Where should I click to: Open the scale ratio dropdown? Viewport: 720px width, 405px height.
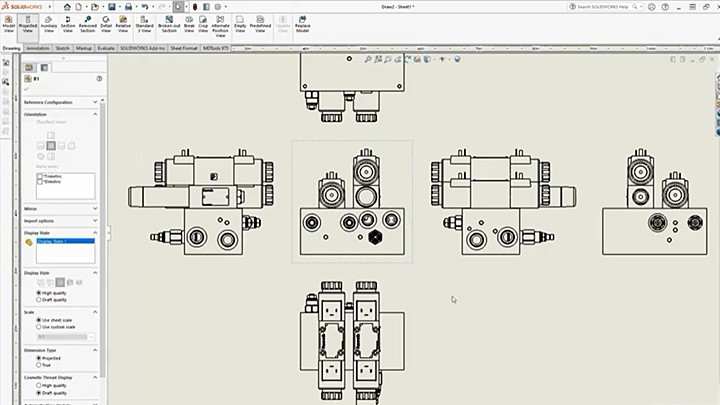[90, 337]
